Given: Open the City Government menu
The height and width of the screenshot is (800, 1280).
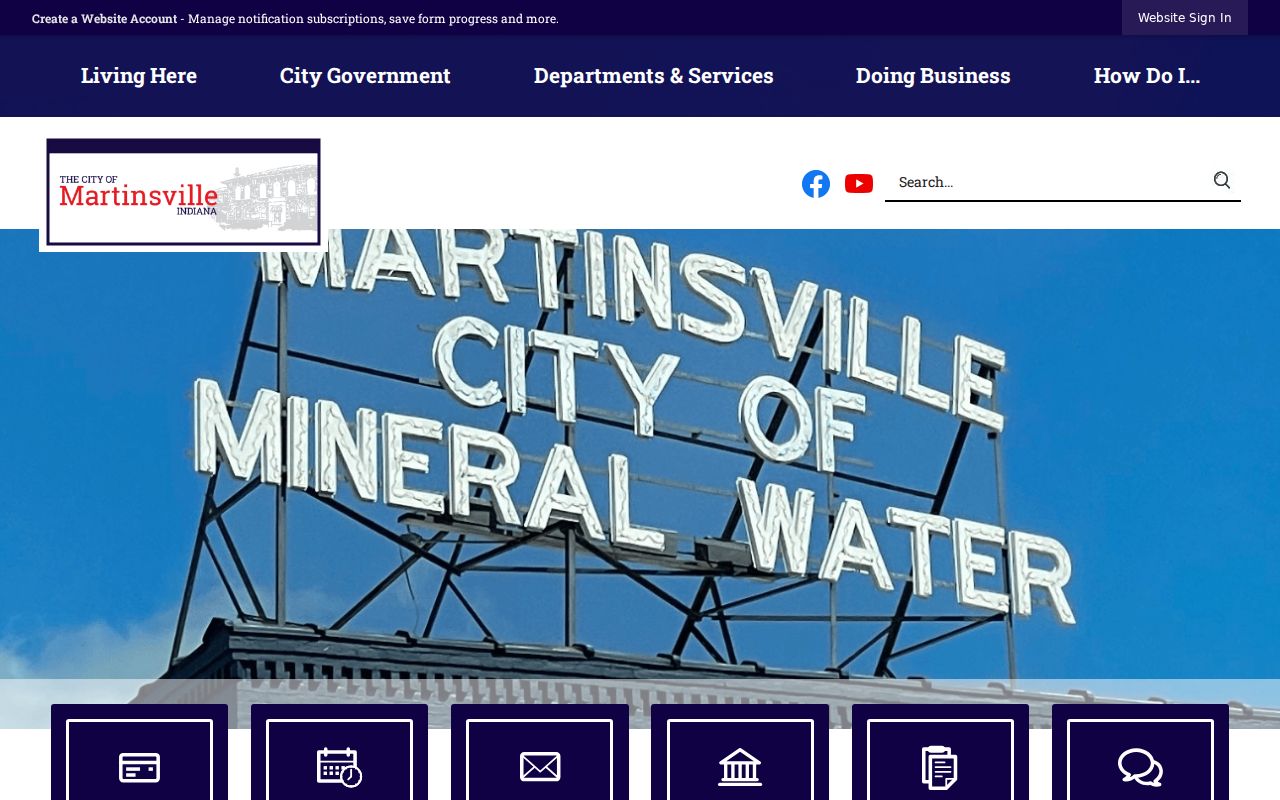Looking at the screenshot, I should (x=365, y=76).
